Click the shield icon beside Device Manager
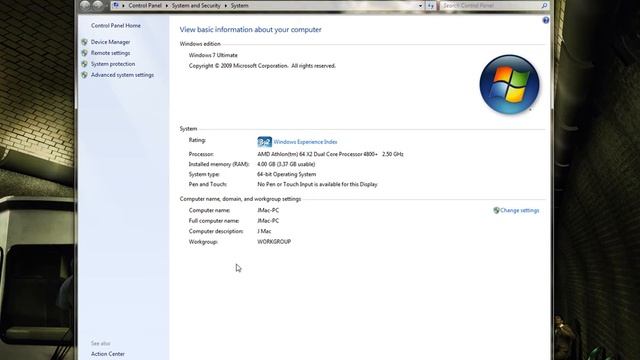Viewport: 640px width, 360px height. tap(84, 42)
